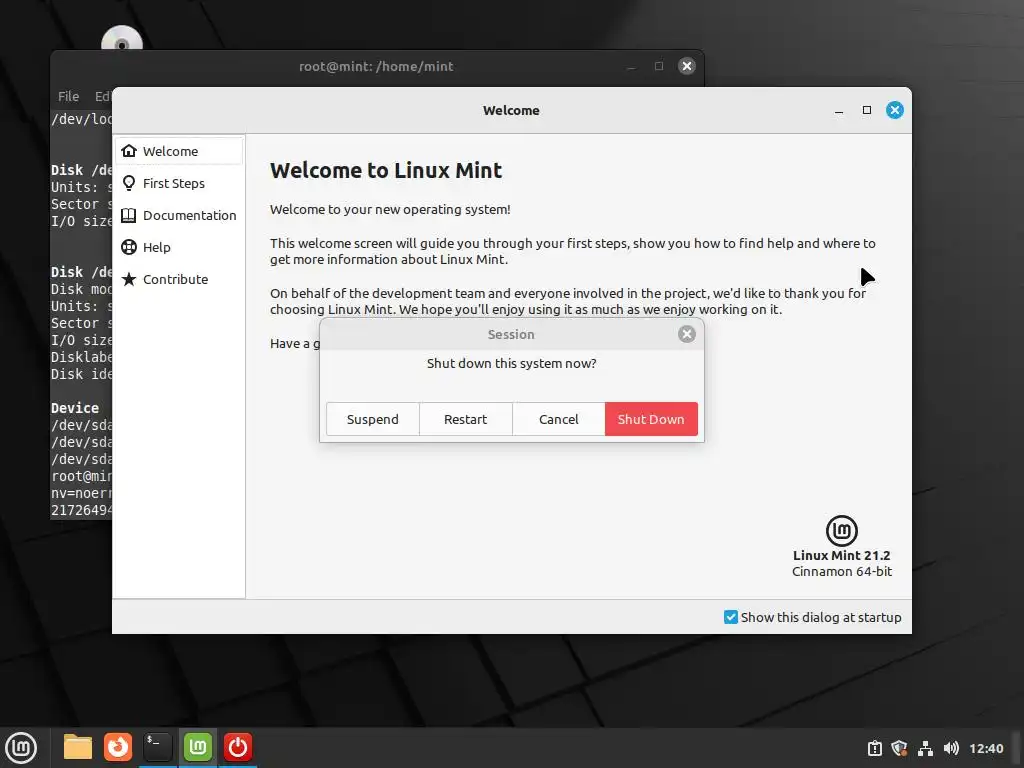
Task: Open the calendar from the 12:40 clock
Action: [986, 748]
